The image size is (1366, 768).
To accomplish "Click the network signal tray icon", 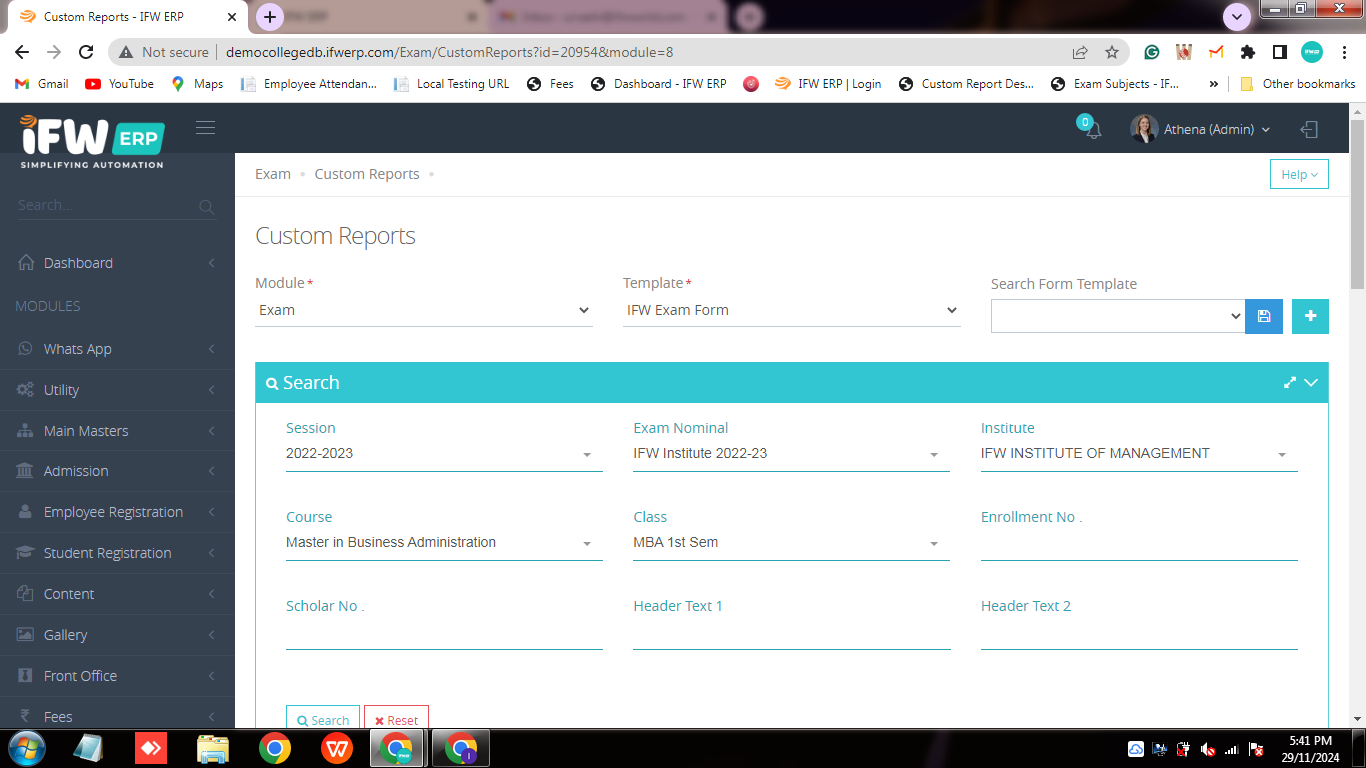I will point(1231,749).
